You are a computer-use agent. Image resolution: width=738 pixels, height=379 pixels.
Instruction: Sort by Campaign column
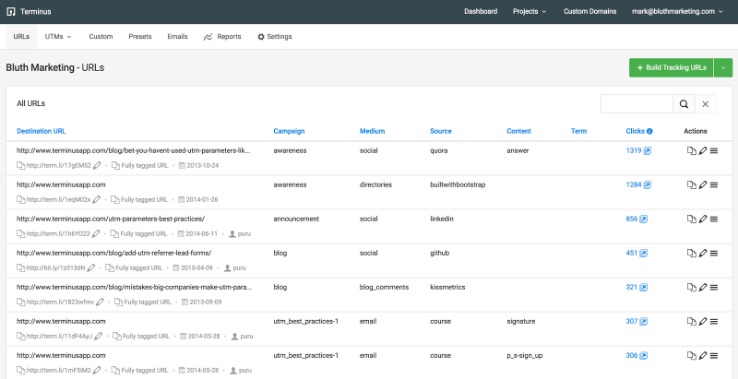[x=289, y=131]
